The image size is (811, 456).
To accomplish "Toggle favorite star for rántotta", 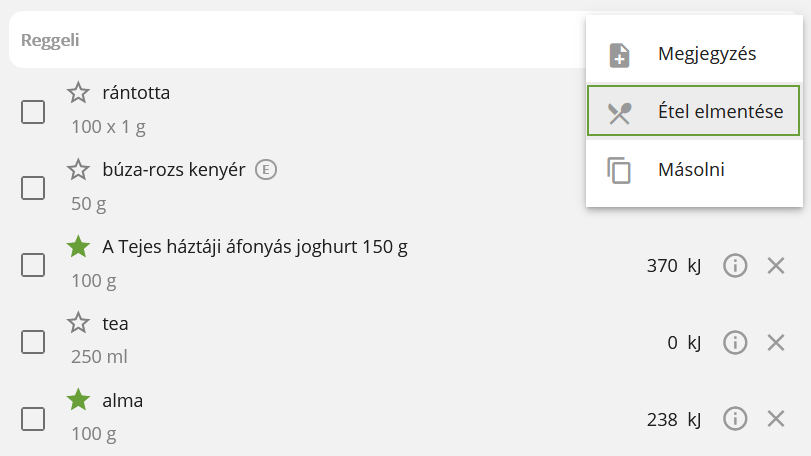I will (78, 93).
